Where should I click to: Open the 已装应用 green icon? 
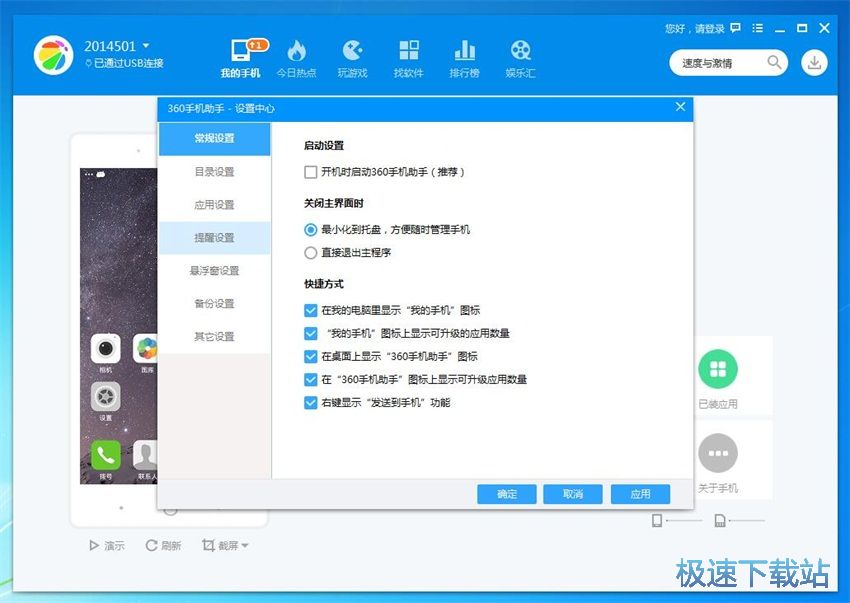click(718, 369)
